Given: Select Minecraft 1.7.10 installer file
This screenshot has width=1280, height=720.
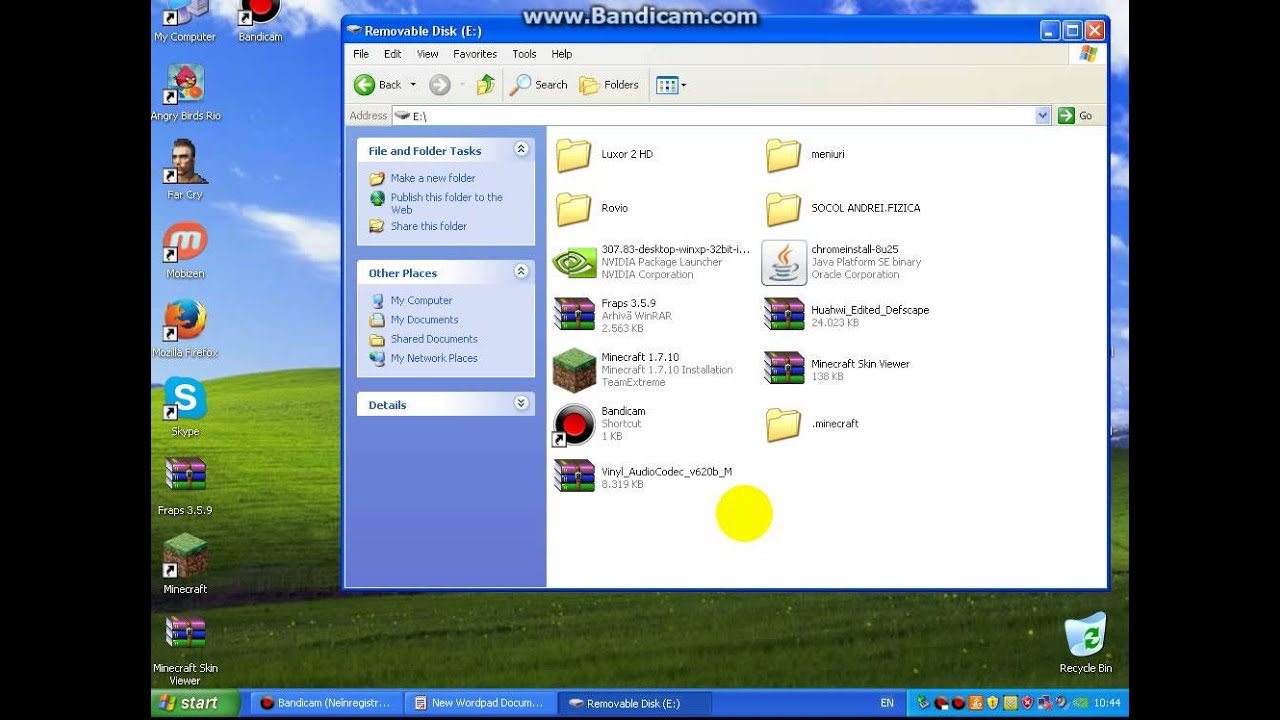Looking at the screenshot, I should [643, 370].
